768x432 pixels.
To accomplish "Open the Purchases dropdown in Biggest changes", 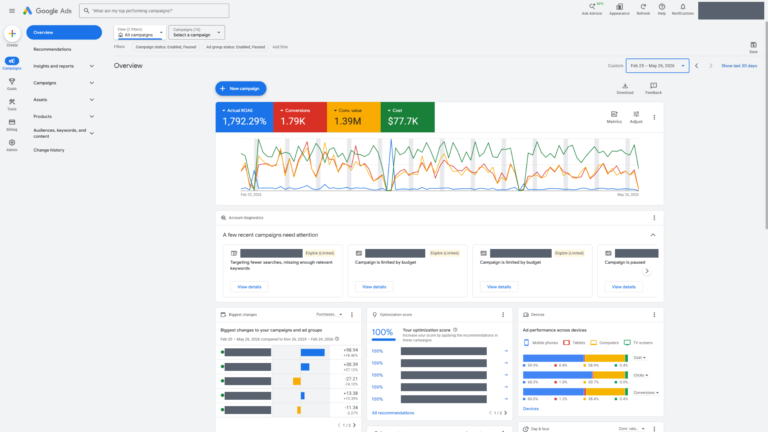I will pos(329,314).
